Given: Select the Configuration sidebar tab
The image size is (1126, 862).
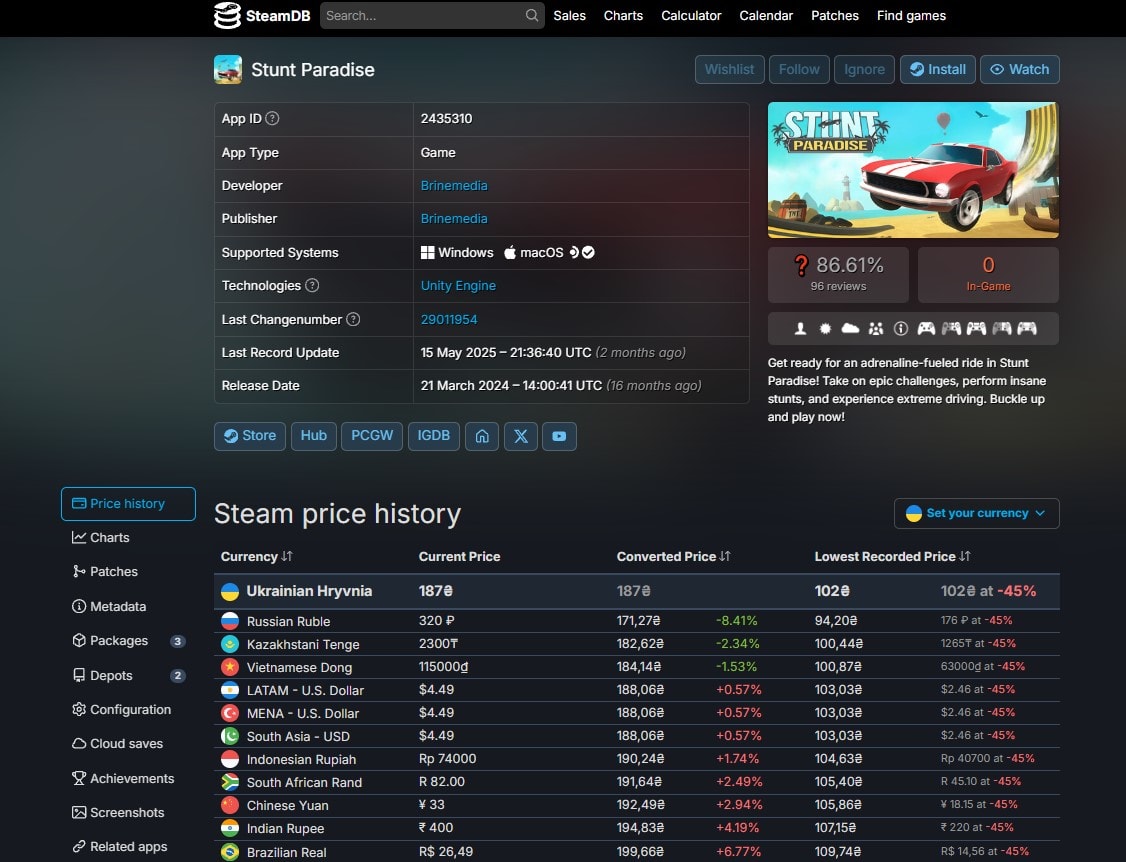Looking at the screenshot, I should 128,709.
